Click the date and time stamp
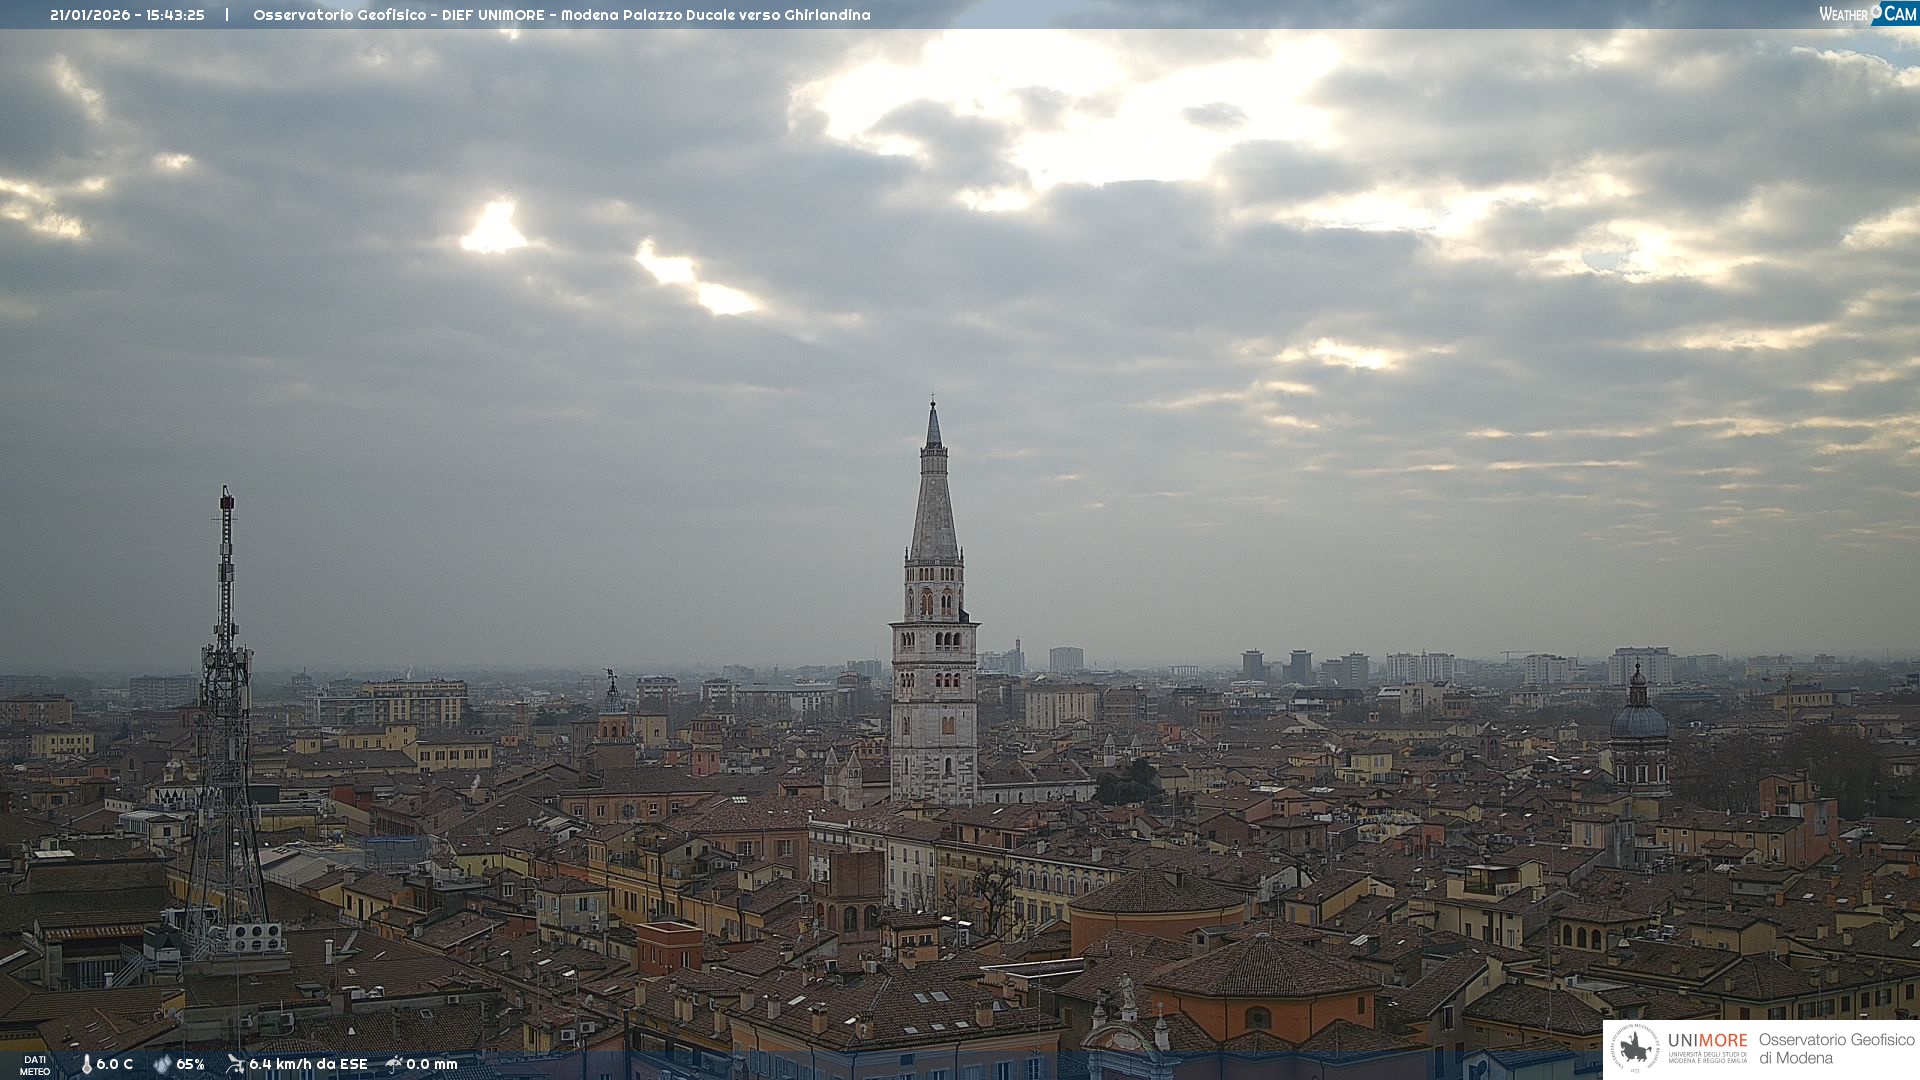Viewport: 1920px width, 1080px height. [x=127, y=15]
